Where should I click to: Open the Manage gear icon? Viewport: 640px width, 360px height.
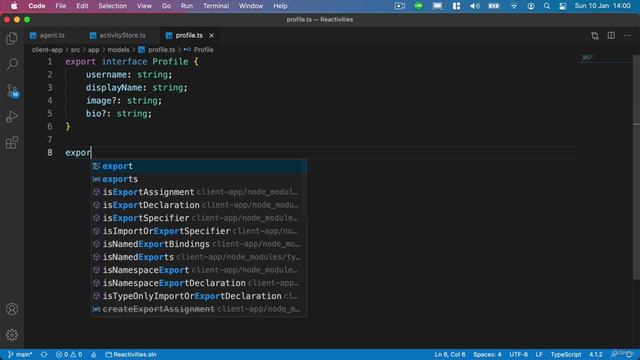(x=12, y=335)
